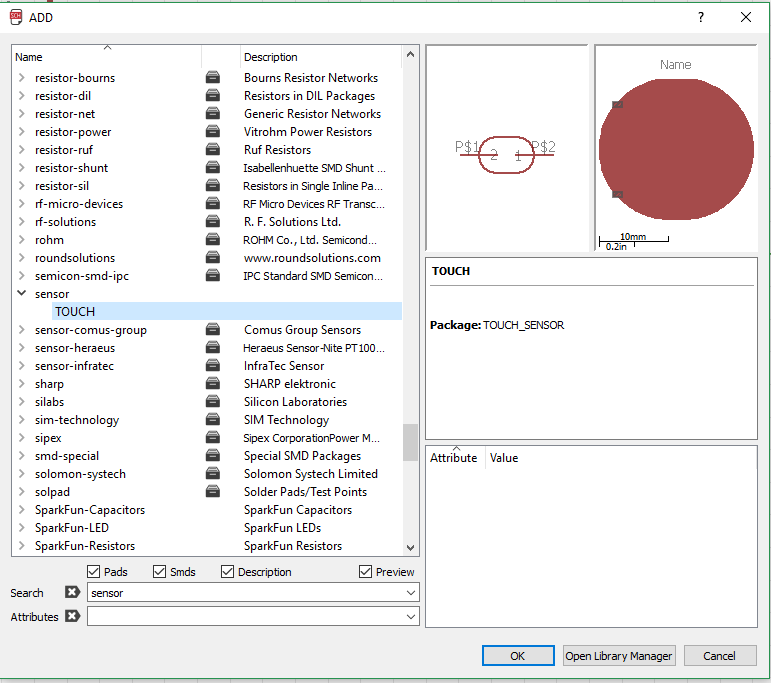Click the library icon beside solpad
This screenshot has width=771, height=683.
coord(212,492)
